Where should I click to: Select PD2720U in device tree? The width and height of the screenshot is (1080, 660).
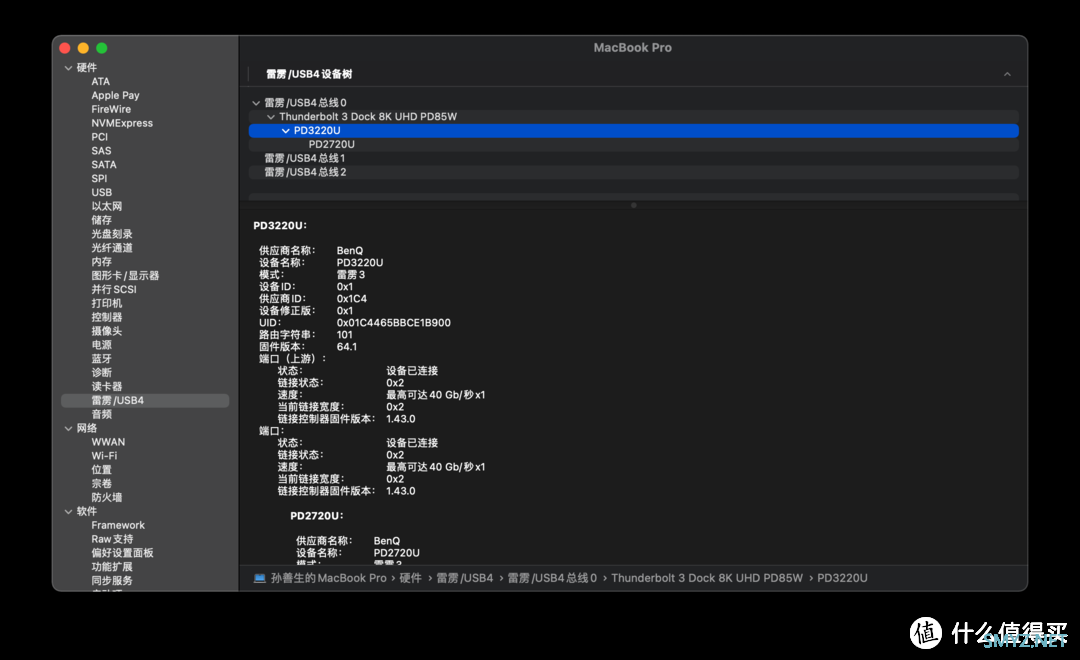click(331, 144)
